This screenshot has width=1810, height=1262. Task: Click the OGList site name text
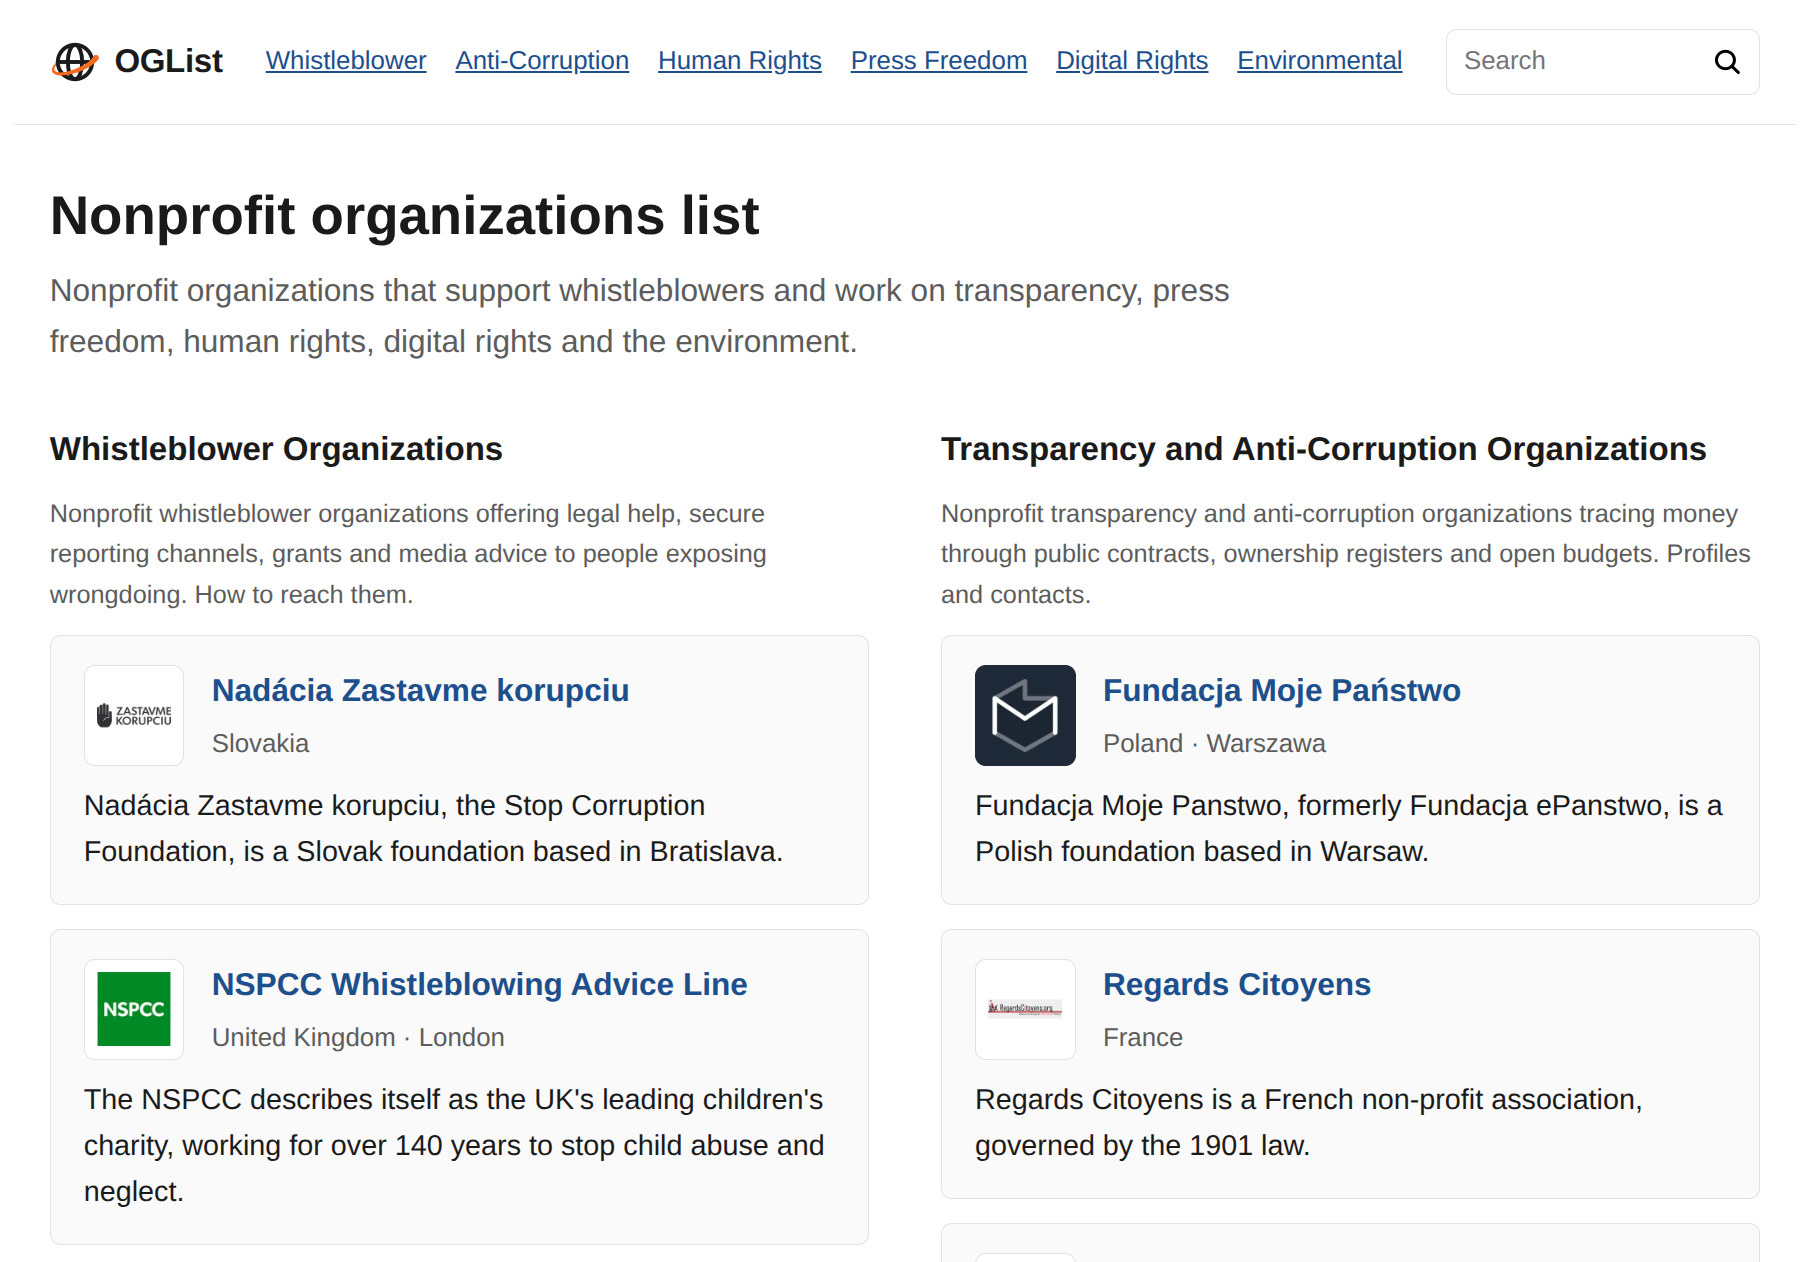tap(169, 61)
